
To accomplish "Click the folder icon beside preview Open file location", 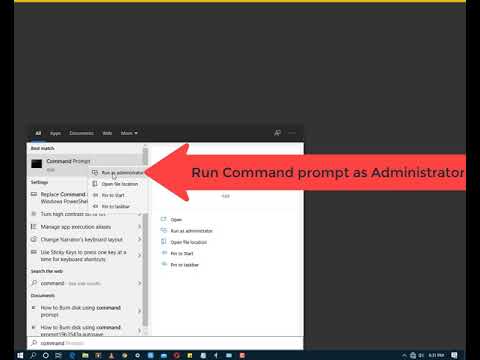I will point(164,242).
